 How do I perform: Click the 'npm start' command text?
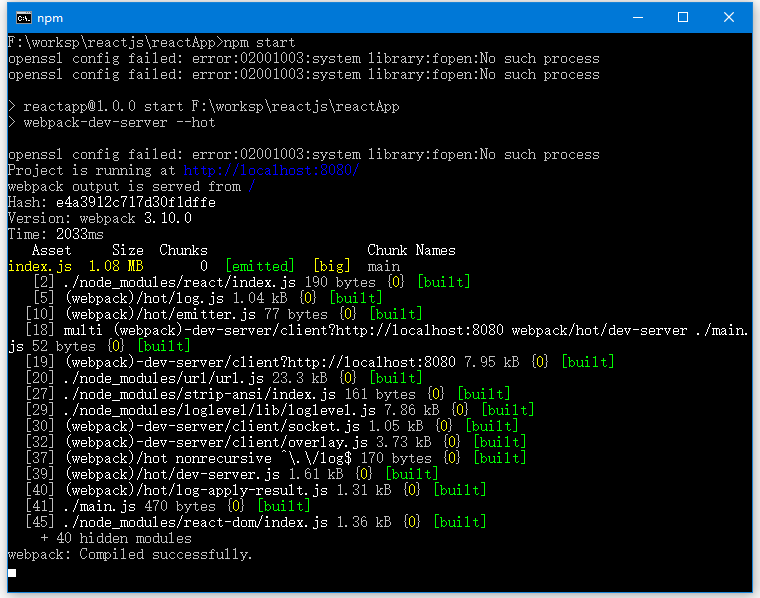260,42
